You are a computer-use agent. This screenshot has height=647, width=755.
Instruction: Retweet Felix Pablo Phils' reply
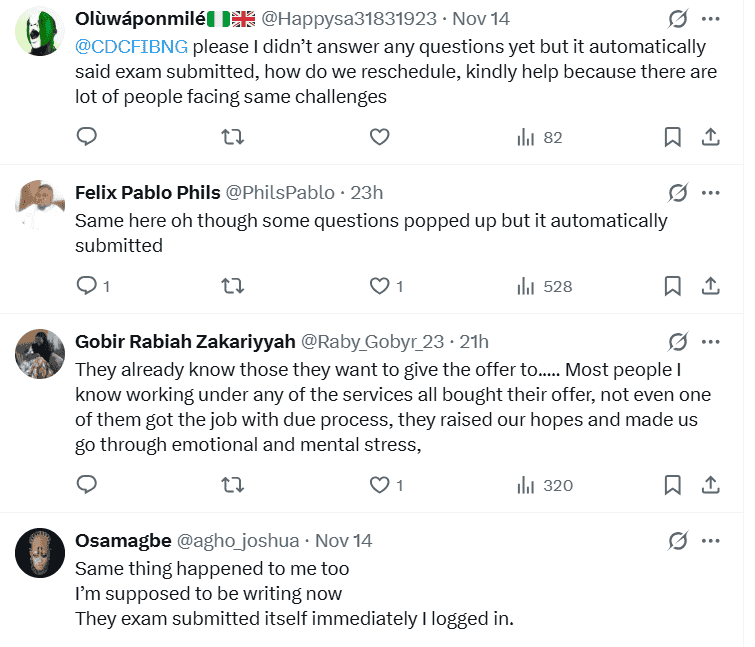(x=232, y=286)
